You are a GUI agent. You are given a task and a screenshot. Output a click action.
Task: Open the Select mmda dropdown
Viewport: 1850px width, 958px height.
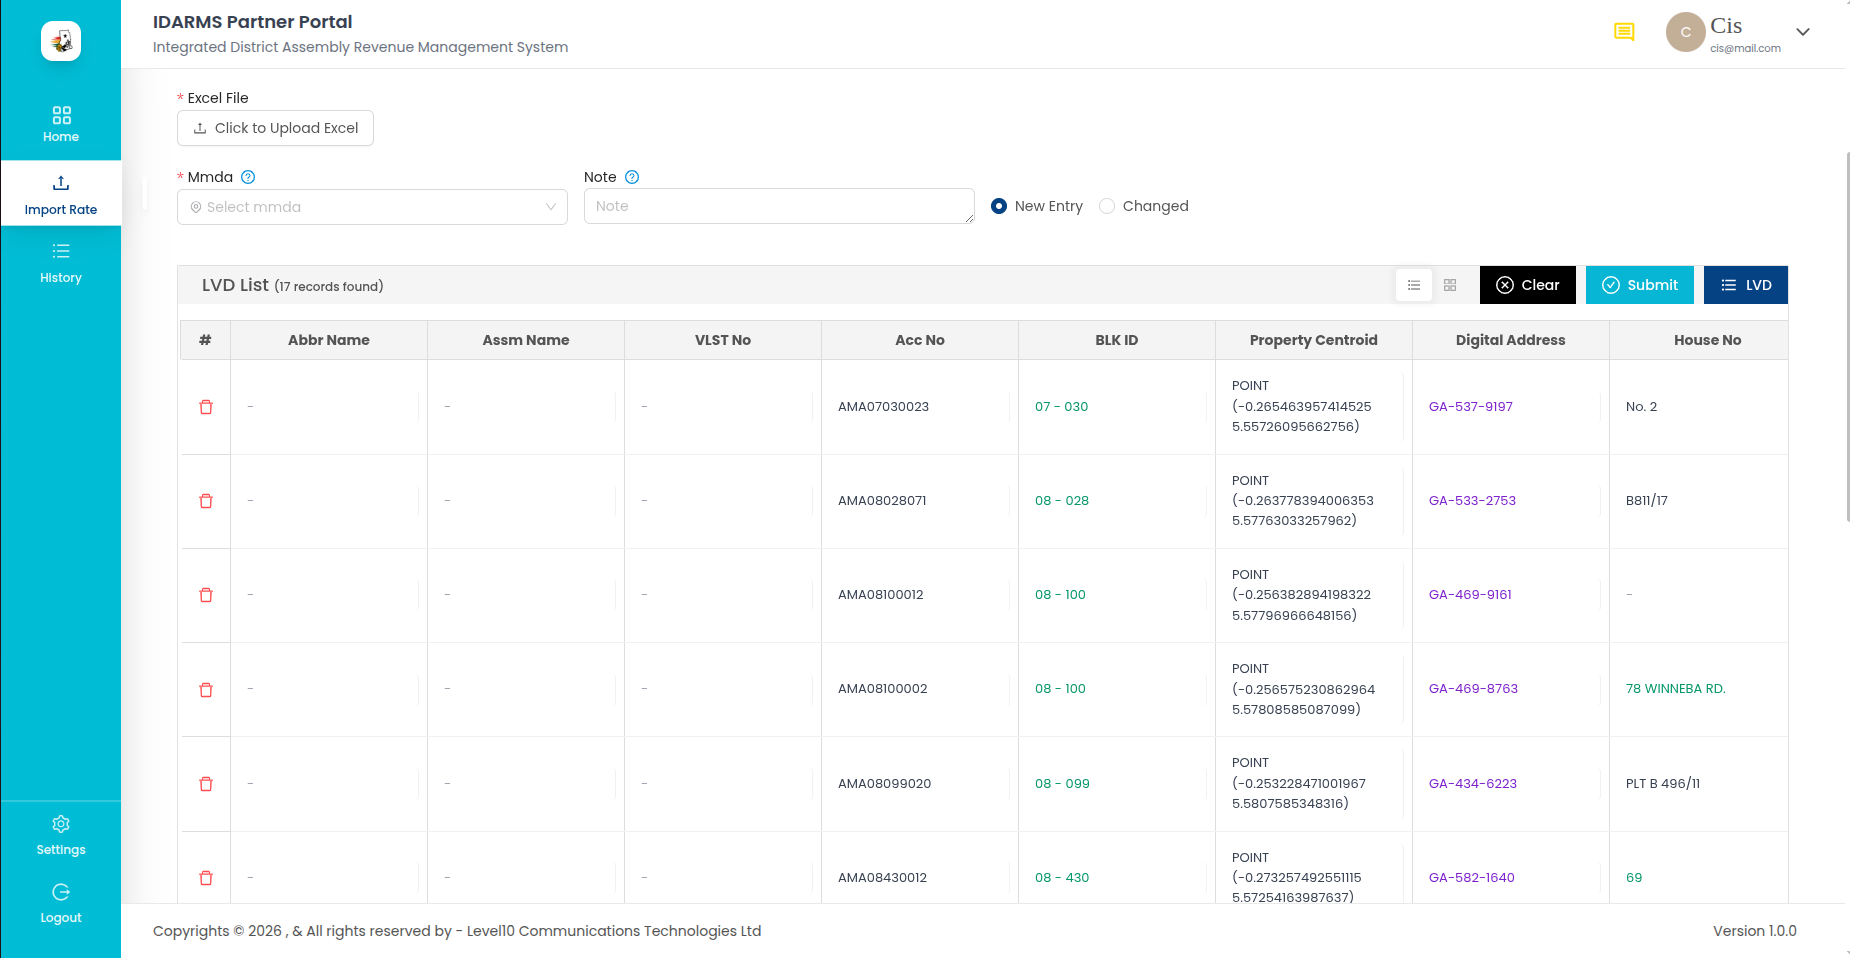coord(372,207)
